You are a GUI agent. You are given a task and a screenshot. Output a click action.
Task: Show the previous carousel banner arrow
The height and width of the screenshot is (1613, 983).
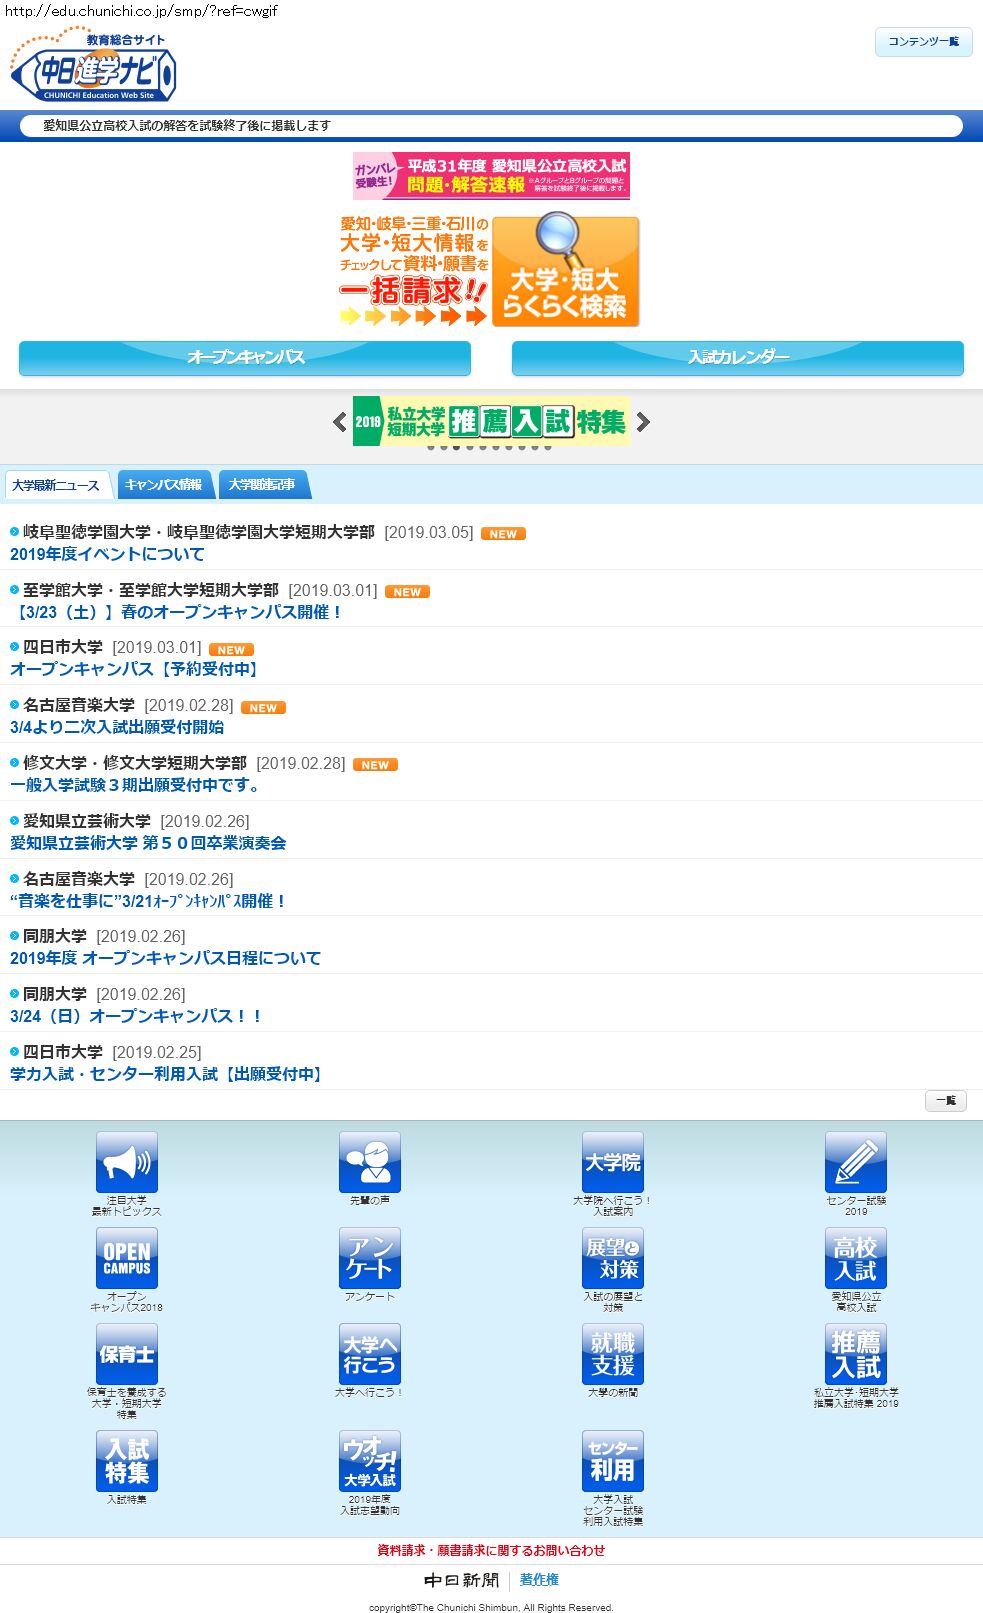[x=340, y=422]
